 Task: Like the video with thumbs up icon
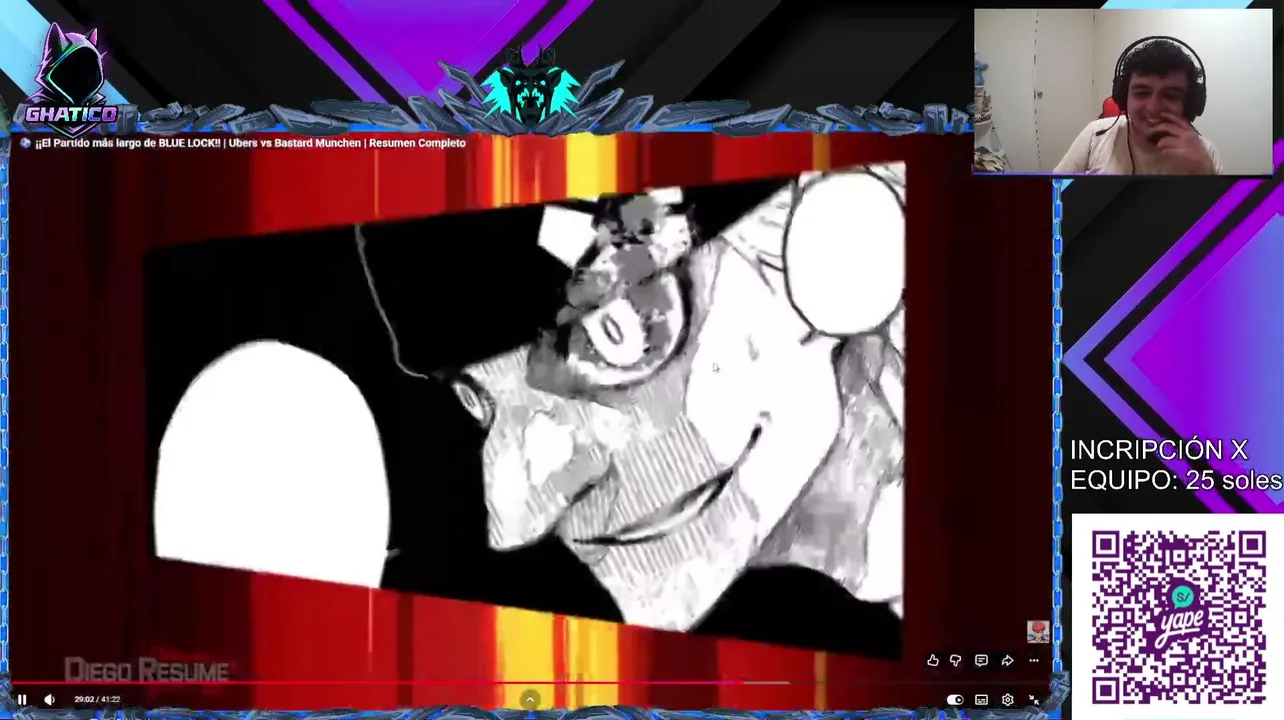pyautogui.click(x=933, y=660)
